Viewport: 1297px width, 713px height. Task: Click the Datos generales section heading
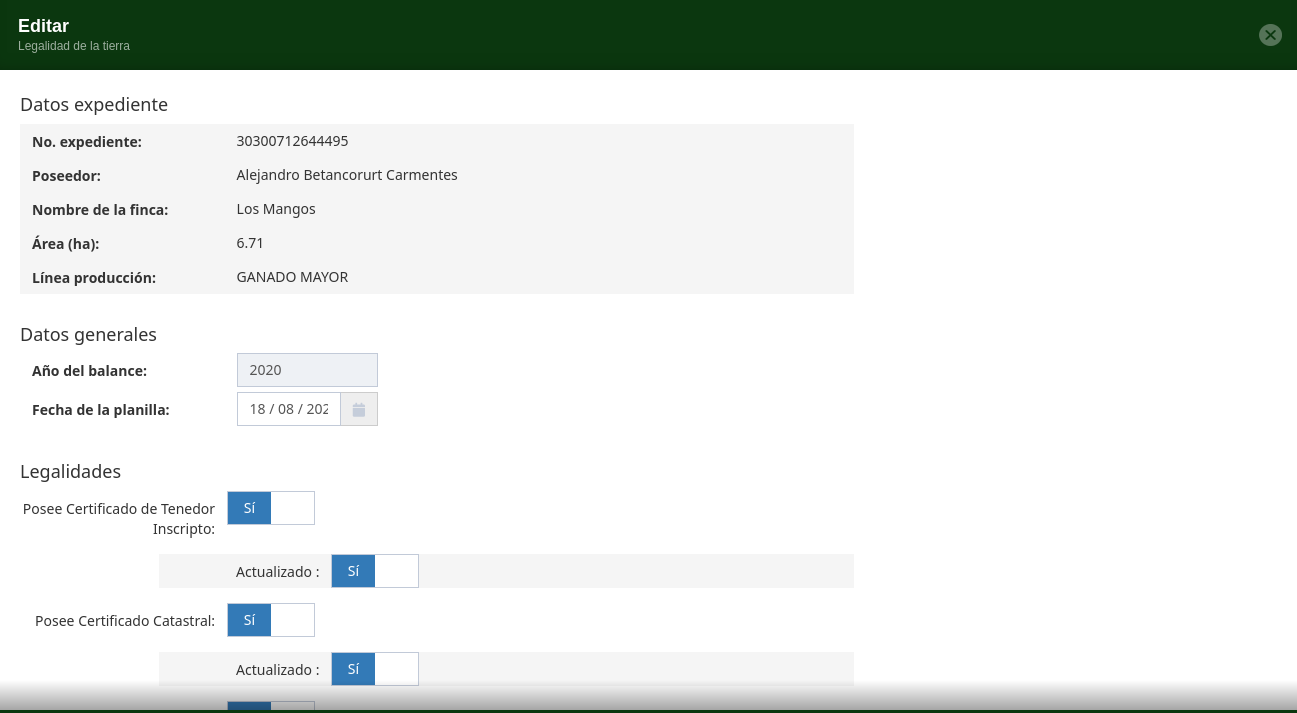[88, 335]
